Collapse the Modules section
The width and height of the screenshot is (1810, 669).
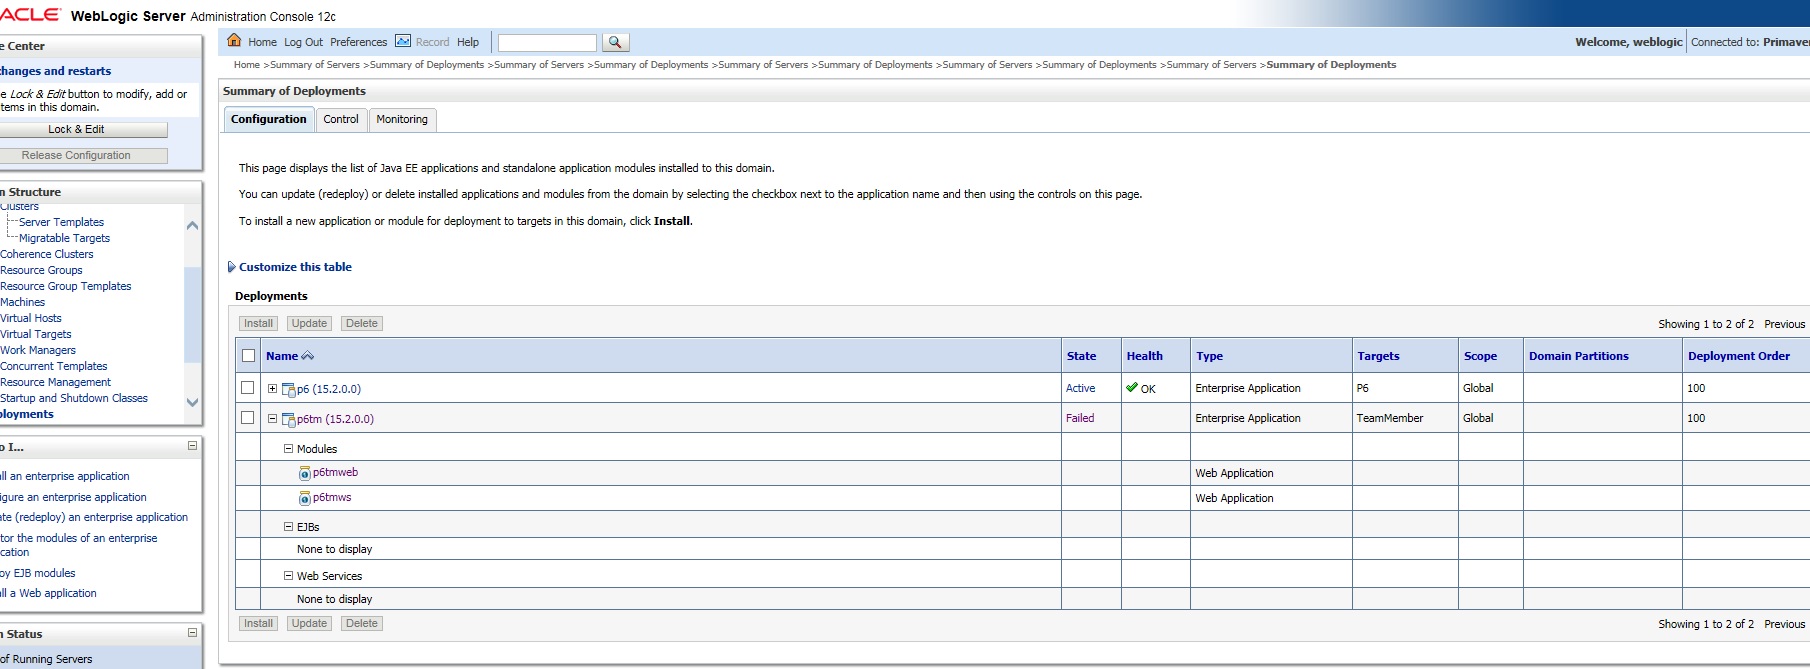[x=288, y=449]
